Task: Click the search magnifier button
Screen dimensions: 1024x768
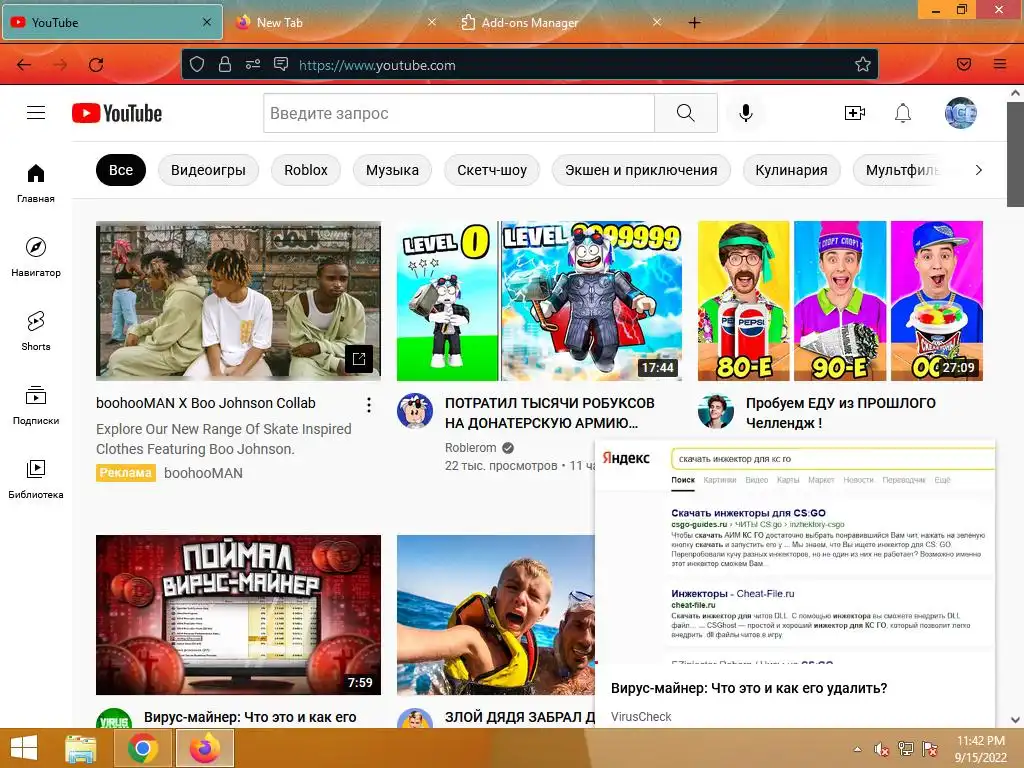Action: 686,113
